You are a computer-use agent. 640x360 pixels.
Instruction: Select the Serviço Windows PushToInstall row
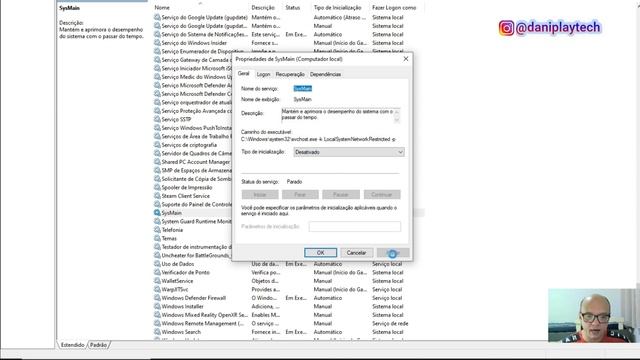pyautogui.click(x=193, y=128)
